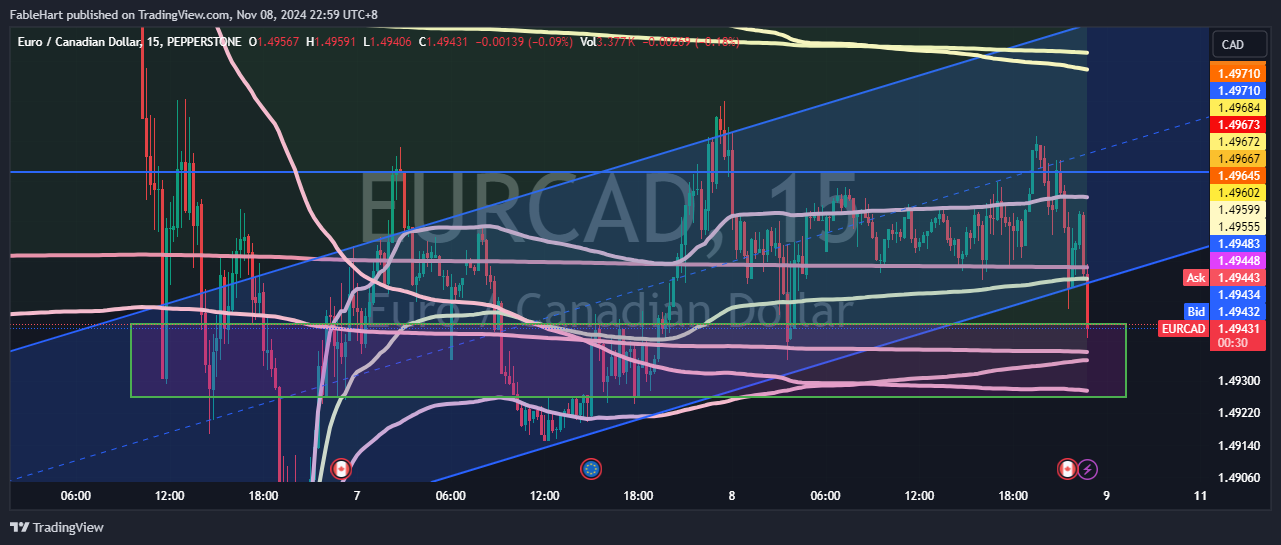Click the 1.49599 price label
This screenshot has height=545, width=1281.
[x=1240, y=209]
